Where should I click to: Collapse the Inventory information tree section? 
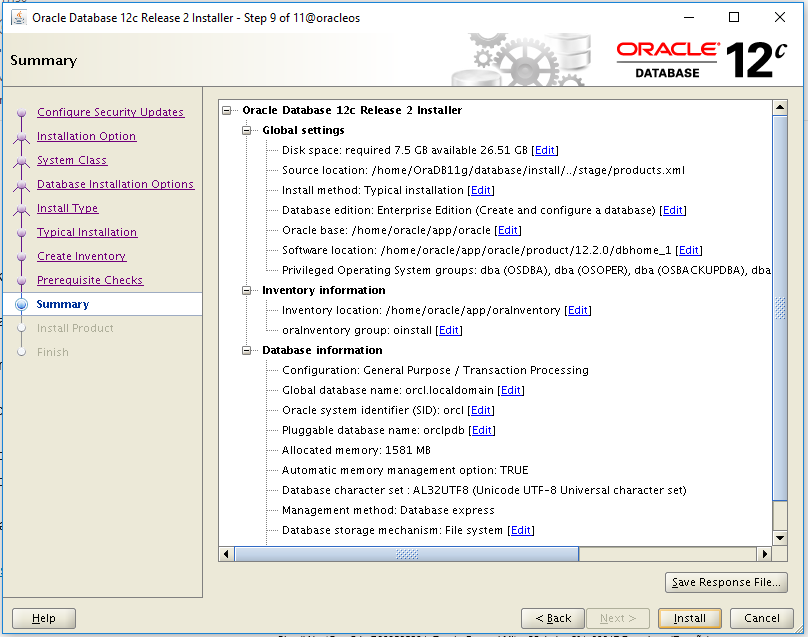pyautogui.click(x=247, y=291)
